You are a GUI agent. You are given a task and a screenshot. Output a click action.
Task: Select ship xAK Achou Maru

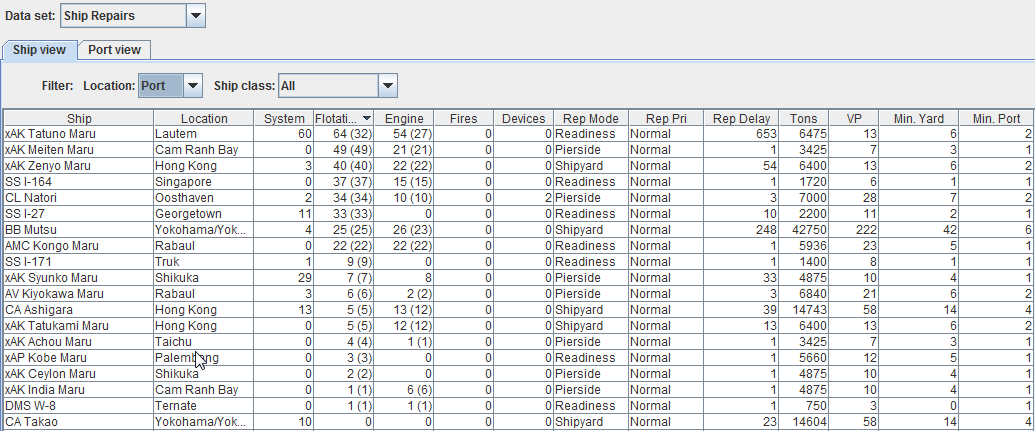(48, 342)
